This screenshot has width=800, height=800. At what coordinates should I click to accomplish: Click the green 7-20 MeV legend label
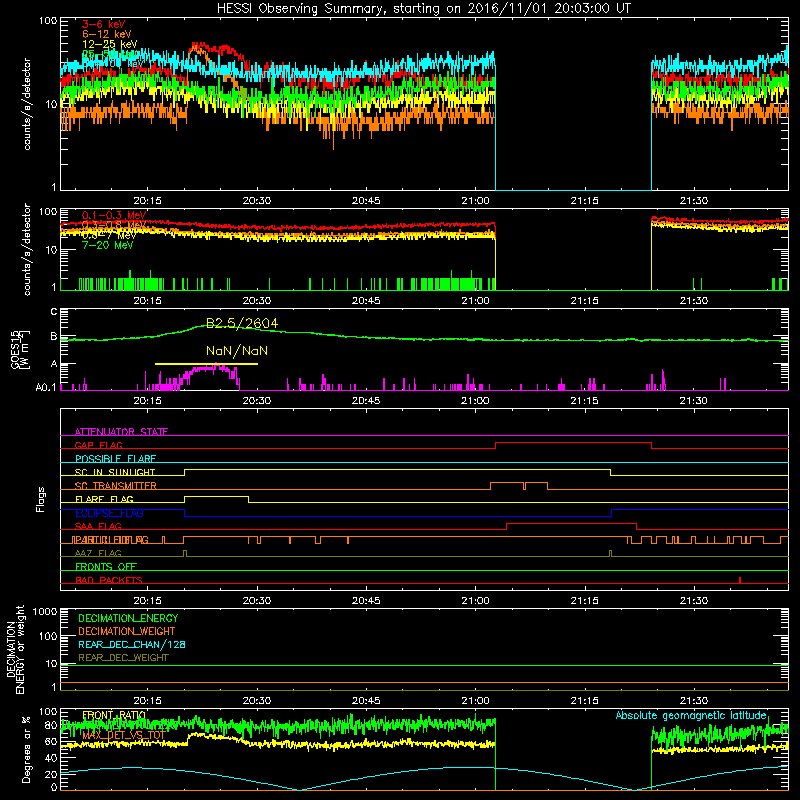108,245
